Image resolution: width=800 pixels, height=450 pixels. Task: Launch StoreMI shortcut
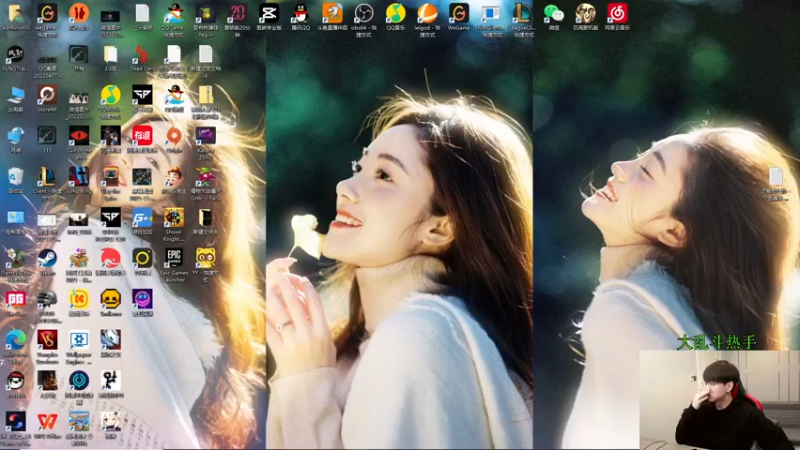(47, 95)
